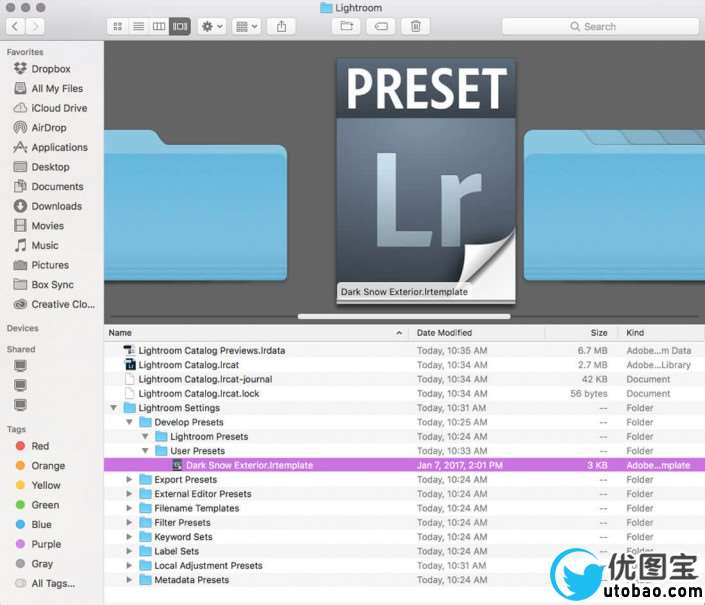Image resolution: width=705 pixels, height=605 pixels.
Task: Open Movies in sidebar
Action: [x=47, y=226]
